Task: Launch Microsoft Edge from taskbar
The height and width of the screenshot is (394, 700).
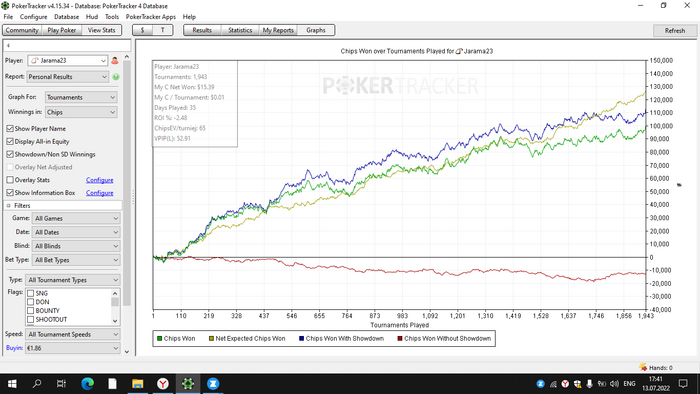Action: 88,383
